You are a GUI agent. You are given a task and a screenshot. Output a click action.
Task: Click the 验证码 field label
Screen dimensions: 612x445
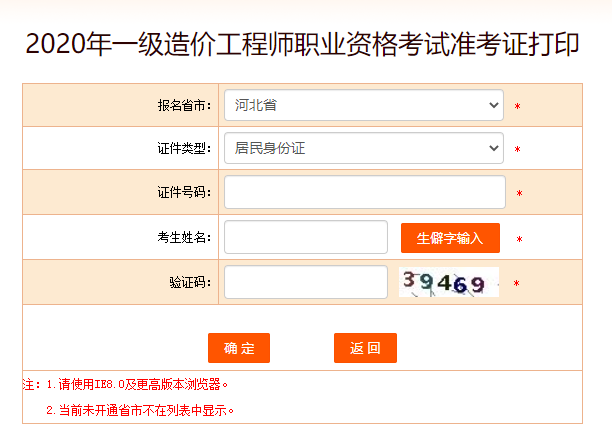pyautogui.click(x=190, y=283)
